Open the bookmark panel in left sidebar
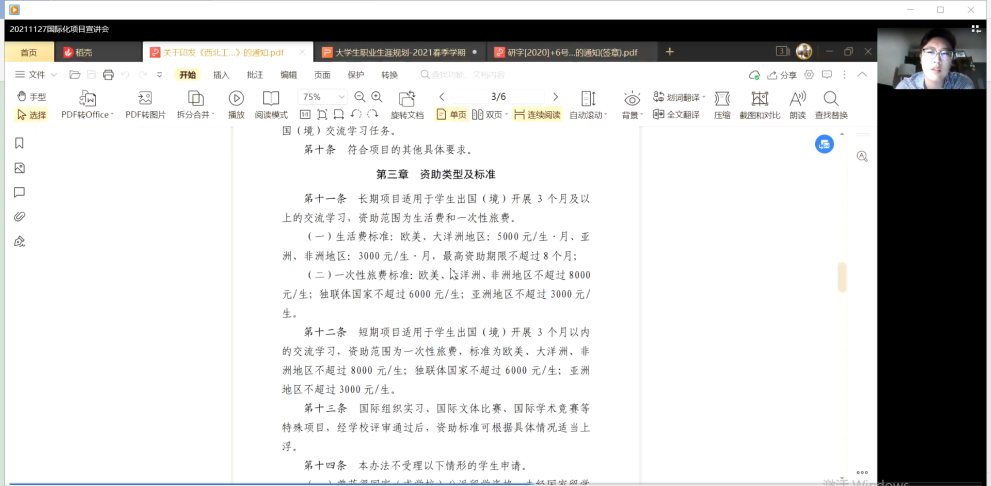This screenshot has height=486, width=991. point(19,144)
